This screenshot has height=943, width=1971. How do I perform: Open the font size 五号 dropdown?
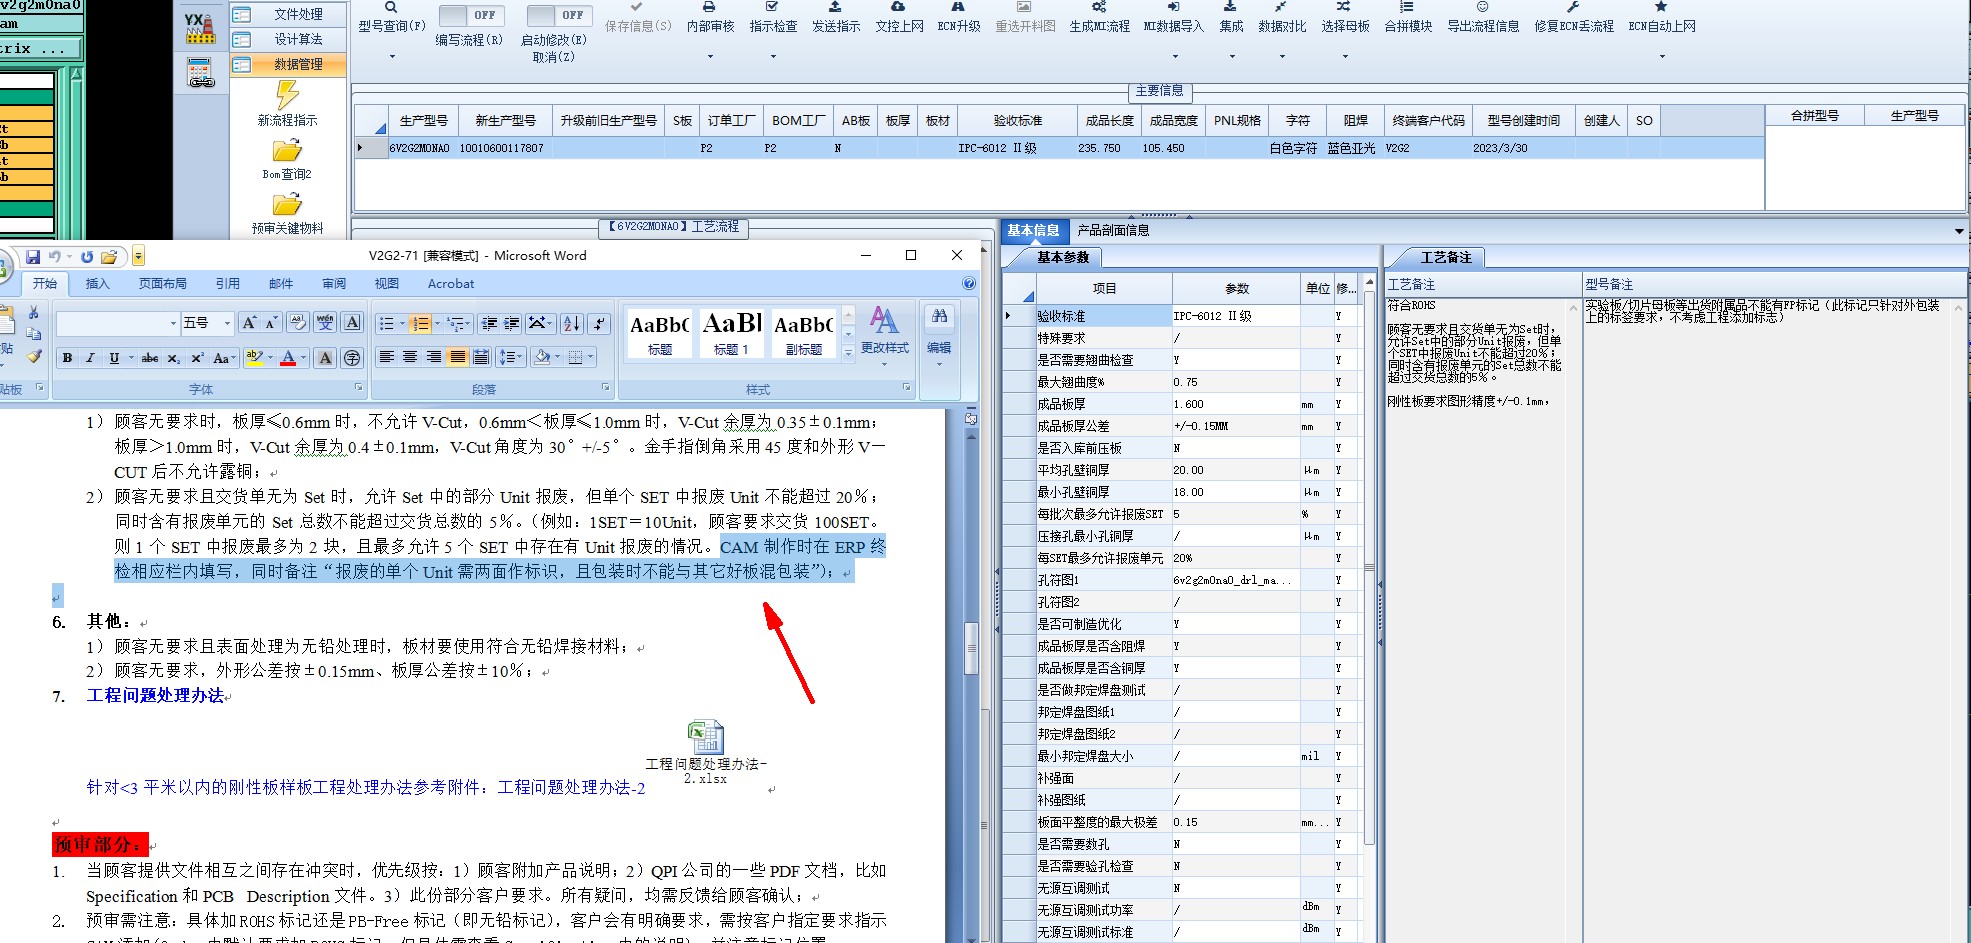pyautogui.click(x=228, y=323)
